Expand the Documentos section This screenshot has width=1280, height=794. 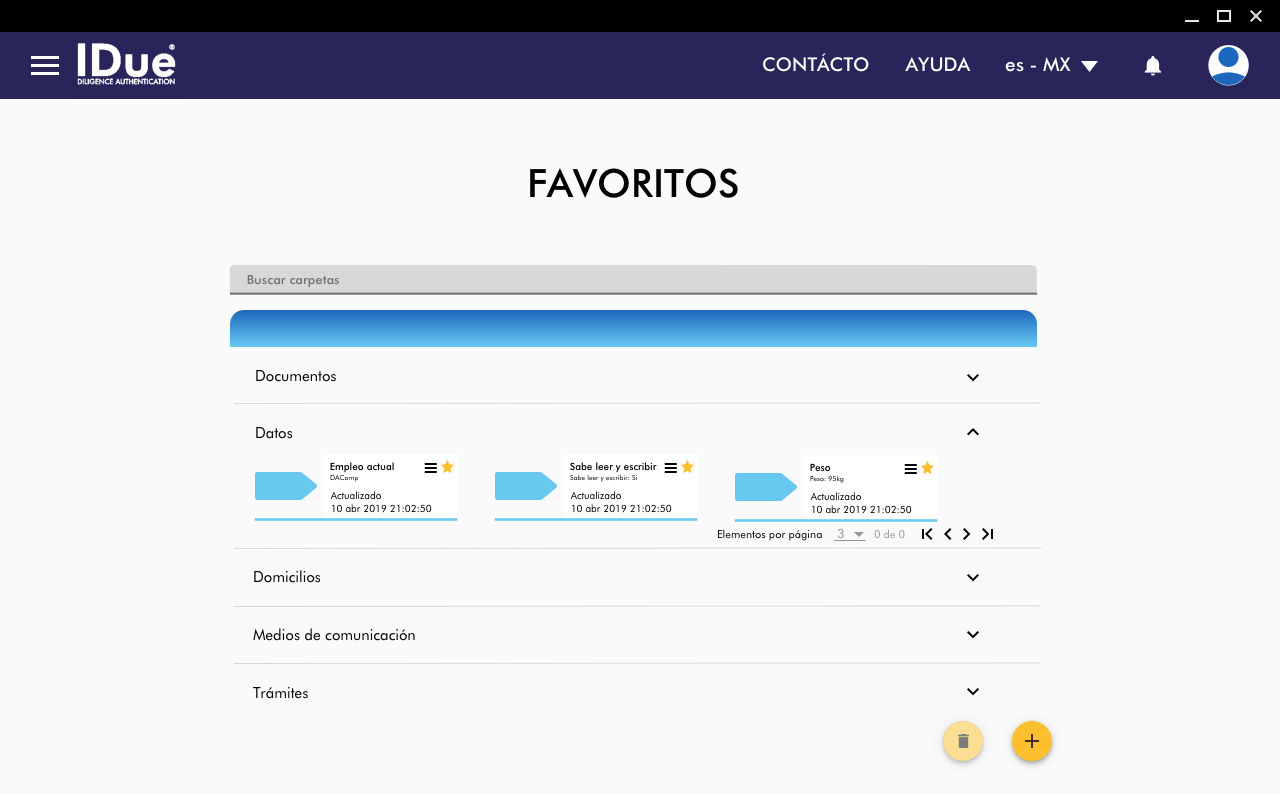click(x=972, y=377)
